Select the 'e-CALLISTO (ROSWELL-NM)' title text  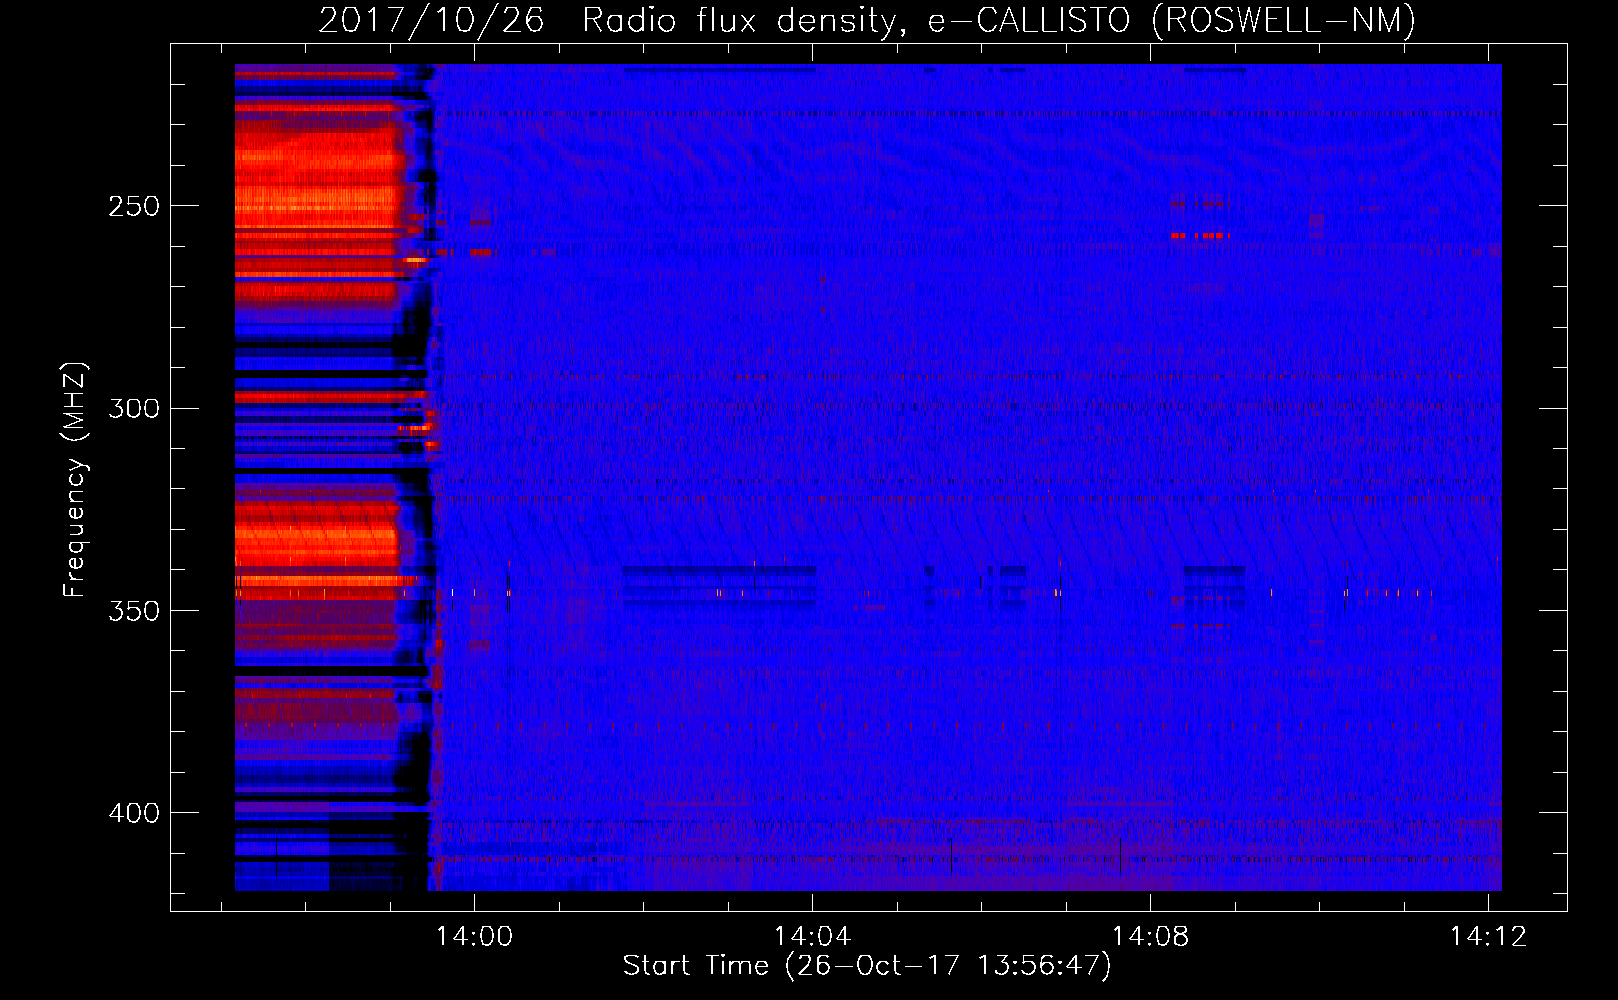coord(1172,21)
